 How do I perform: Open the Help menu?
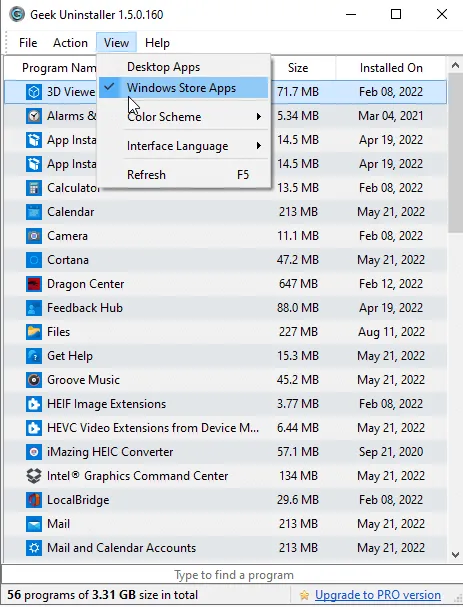click(157, 43)
